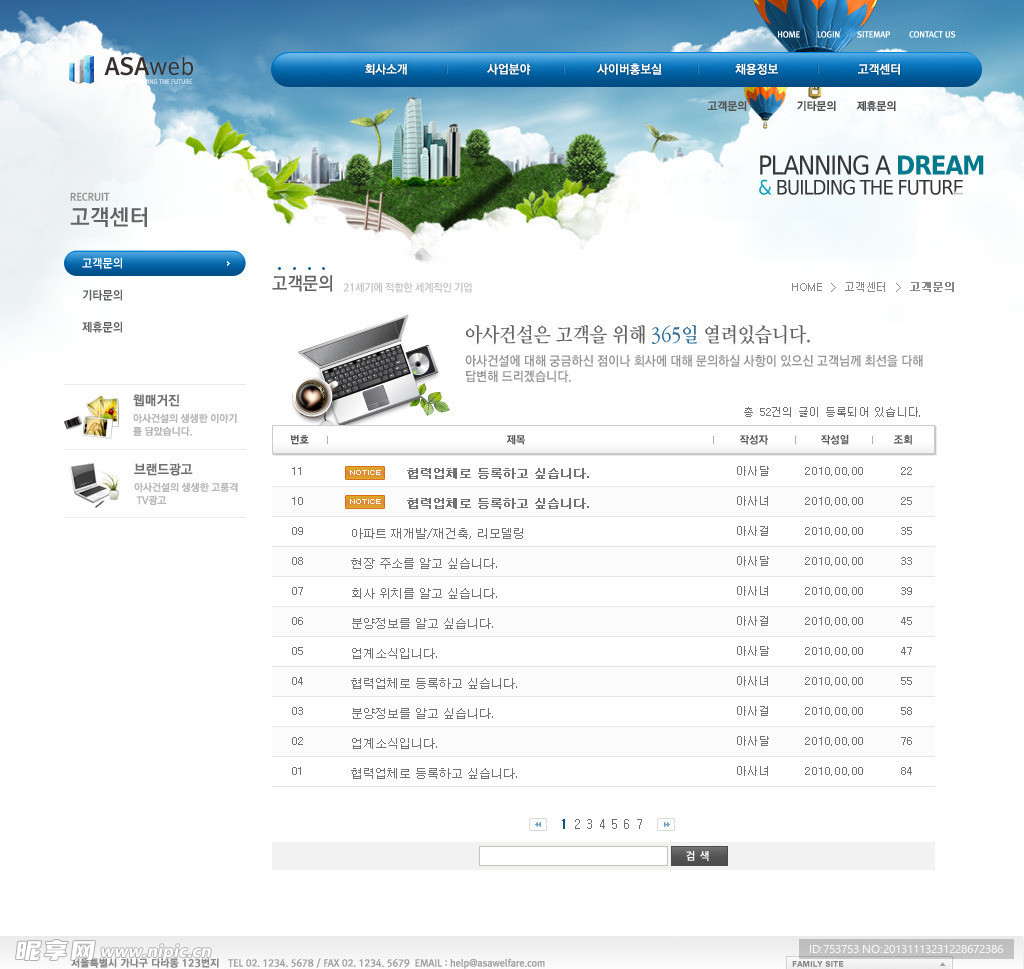
Task: Select 제휴문의 in the left sidebar
Action: [102, 327]
